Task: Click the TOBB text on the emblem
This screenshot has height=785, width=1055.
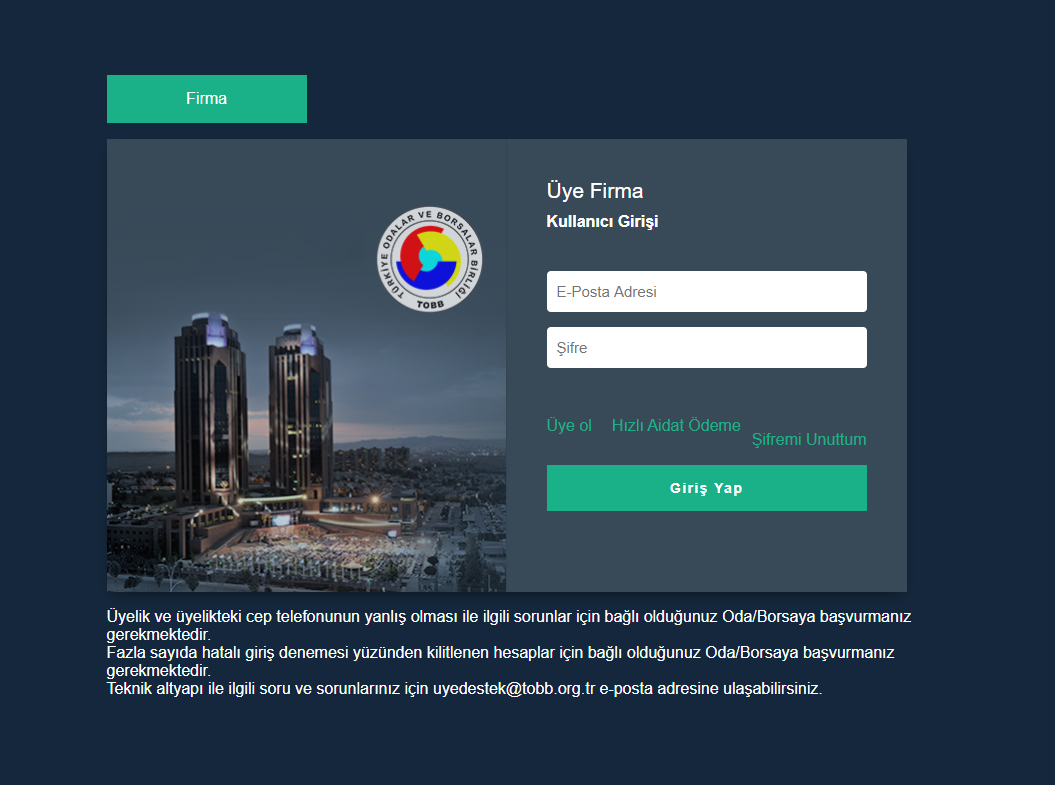Action: 430,305
